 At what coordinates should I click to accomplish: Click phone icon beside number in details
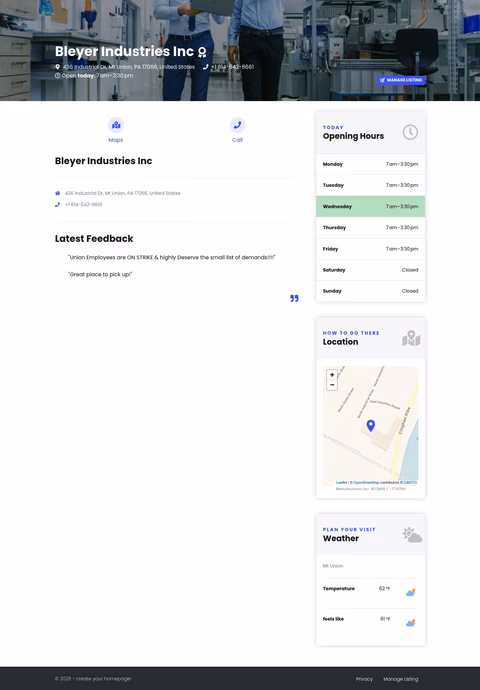point(58,205)
